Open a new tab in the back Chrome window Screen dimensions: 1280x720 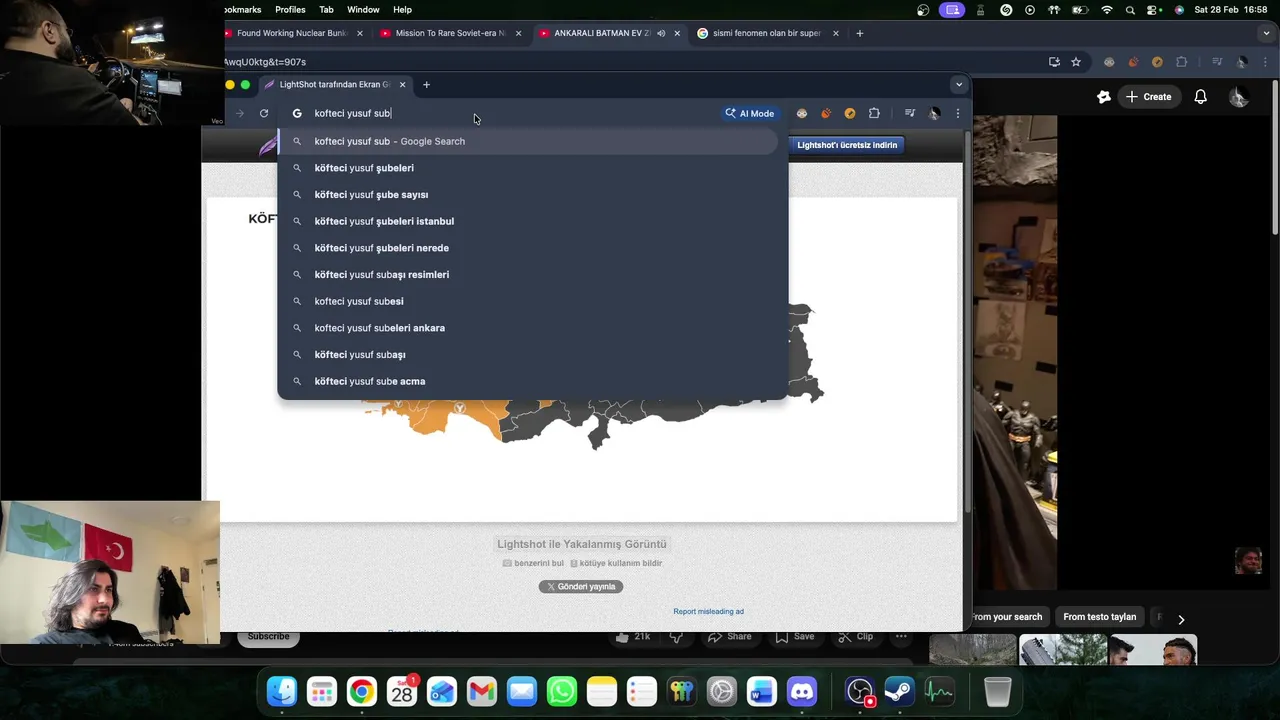tap(859, 33)
